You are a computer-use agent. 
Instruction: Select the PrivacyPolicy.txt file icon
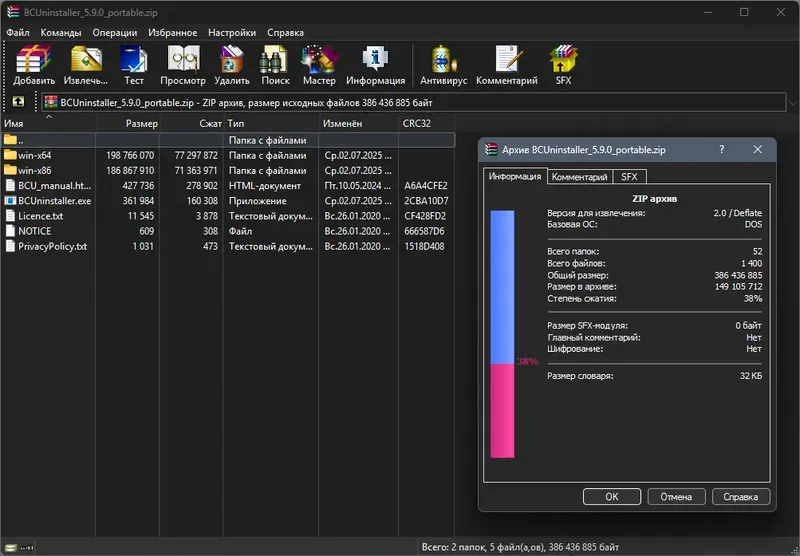10,246
